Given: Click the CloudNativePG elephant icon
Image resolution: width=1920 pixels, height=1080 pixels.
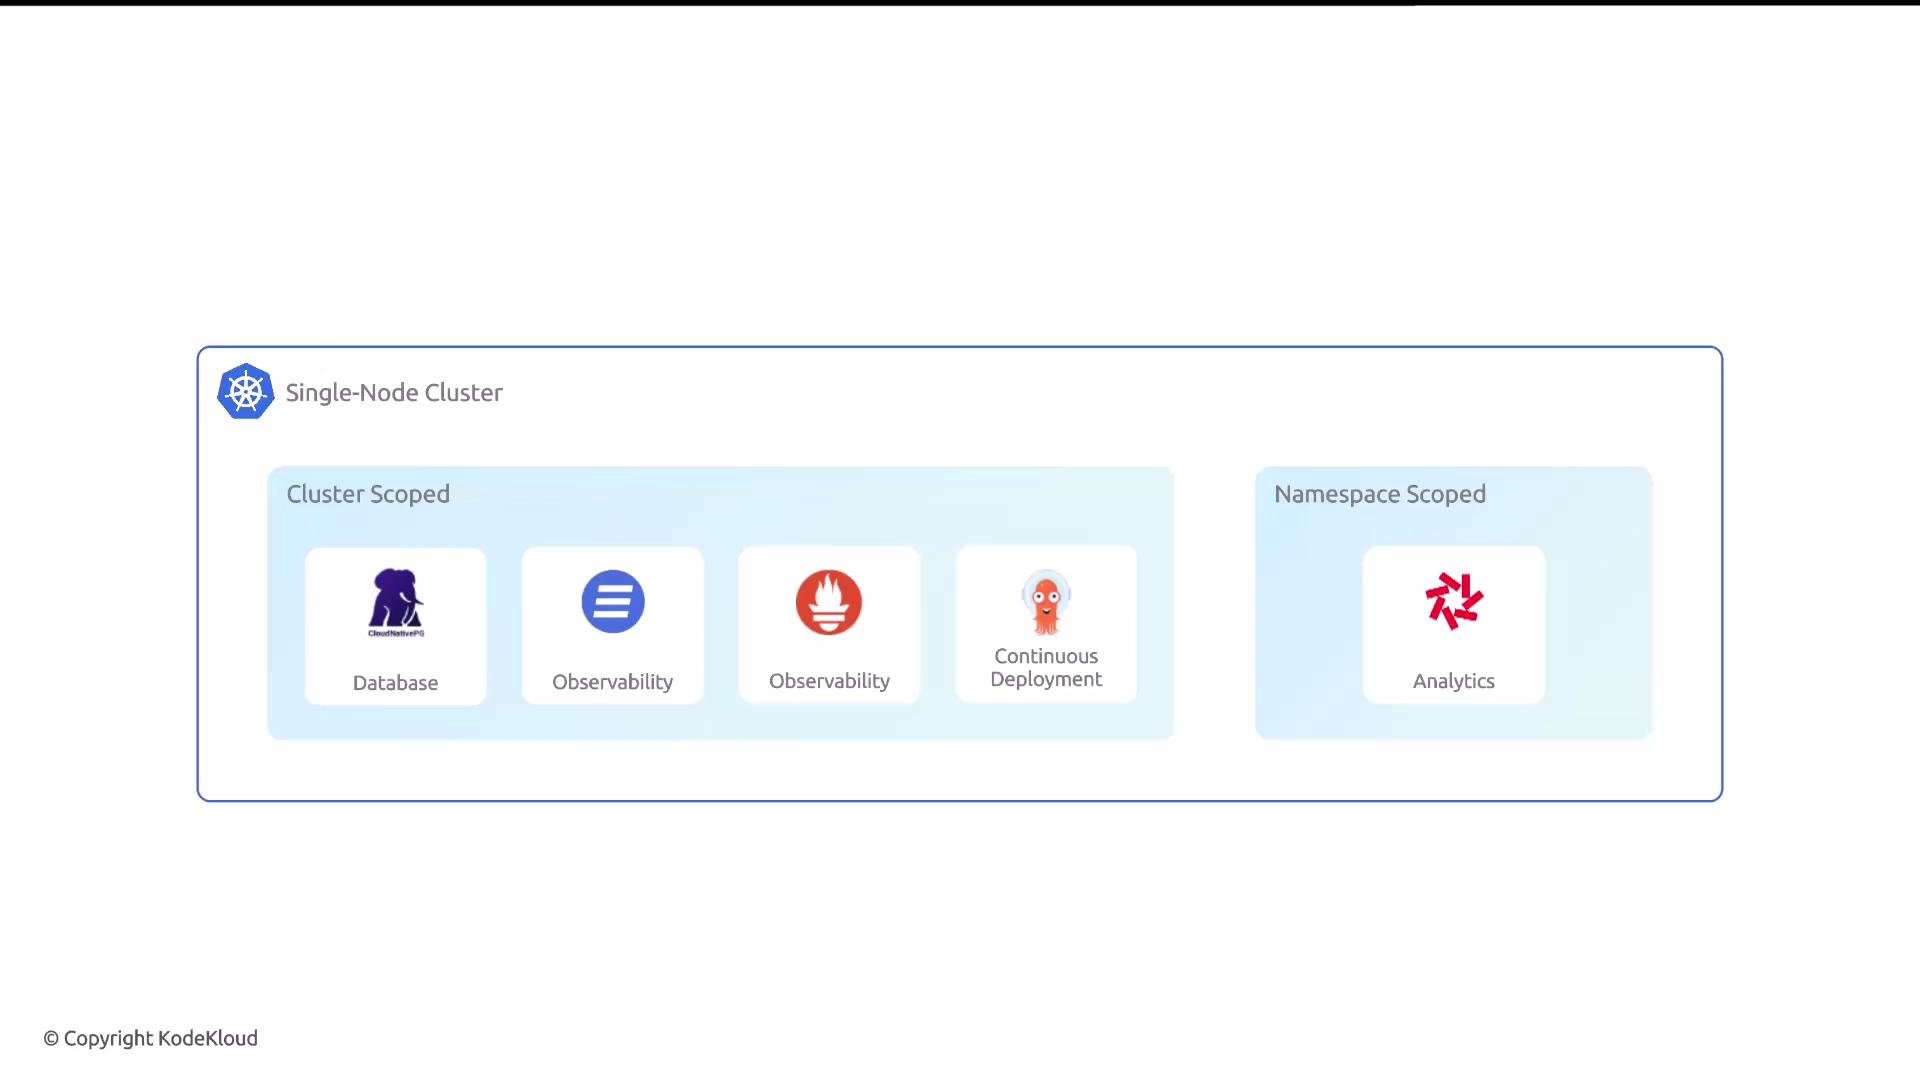Looking at the screenshot, I should pos(396,603).
